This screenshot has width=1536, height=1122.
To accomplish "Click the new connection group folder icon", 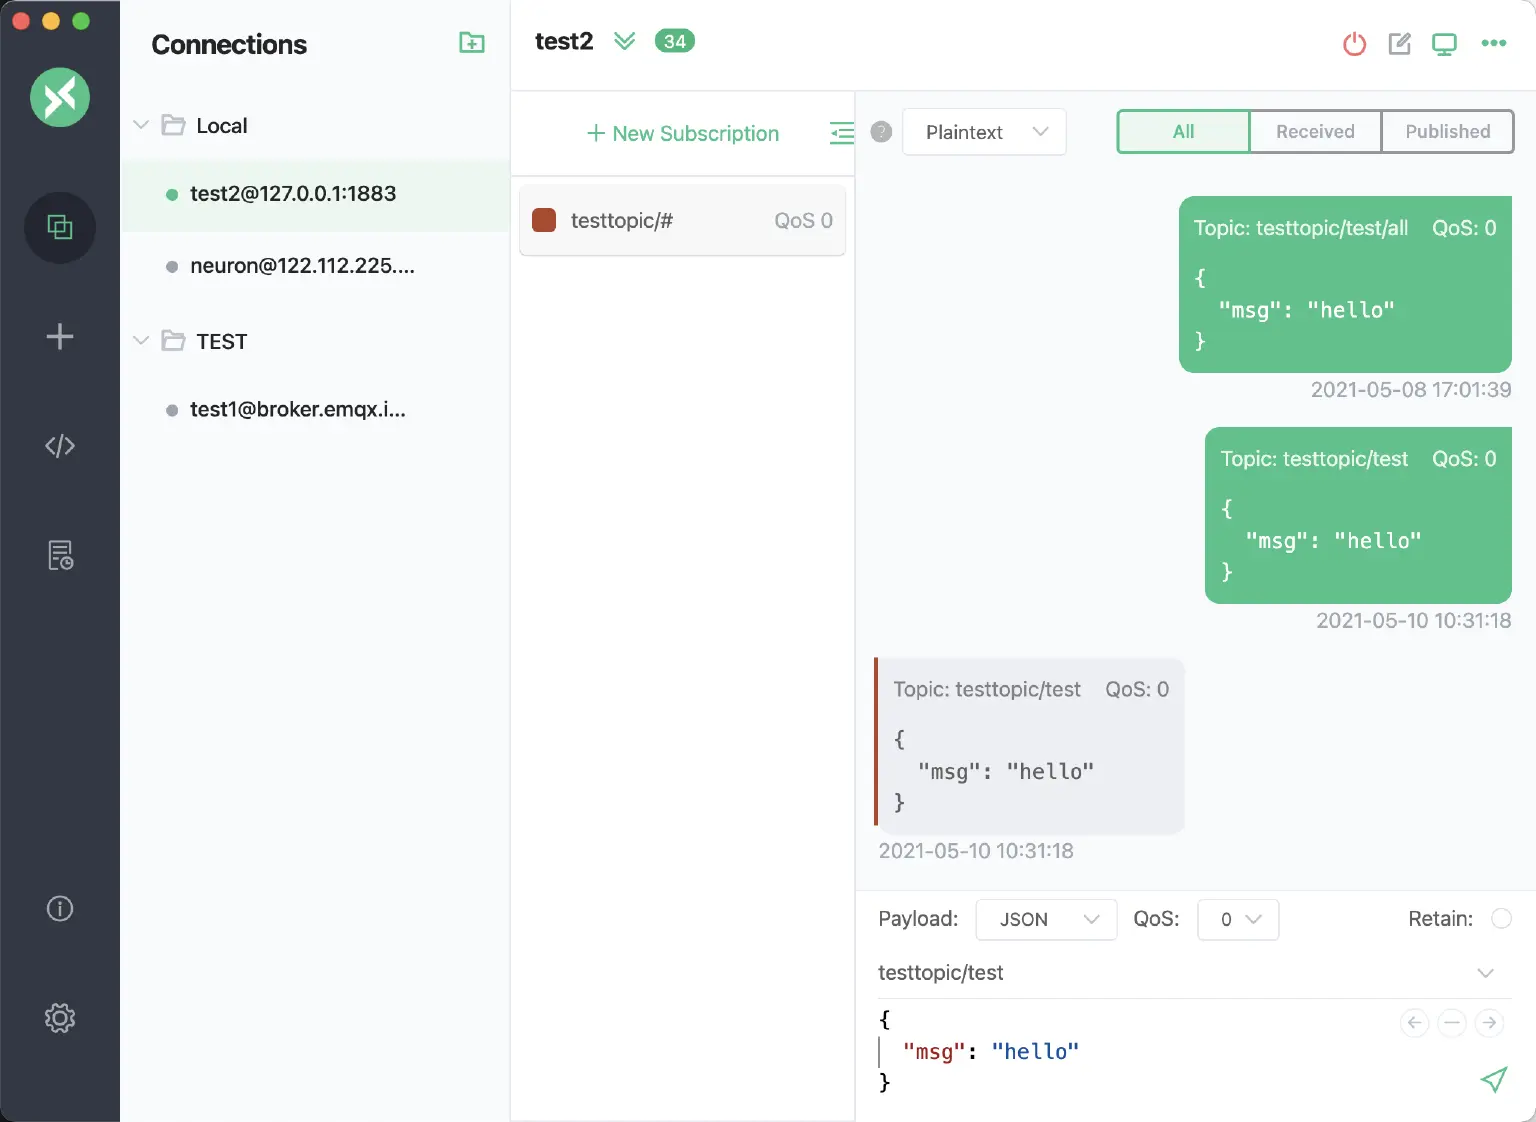I will (471, 43).
